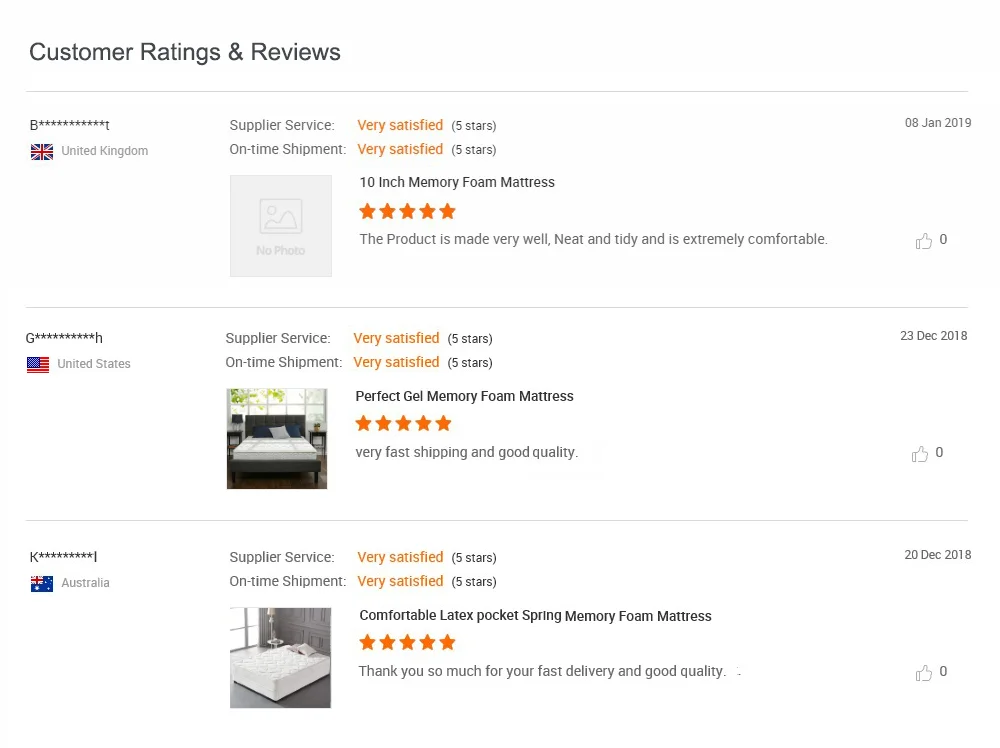Click the five-star rating on the UK review
Viewport: 1000px width, 748px height.
[x=407, y=211]
